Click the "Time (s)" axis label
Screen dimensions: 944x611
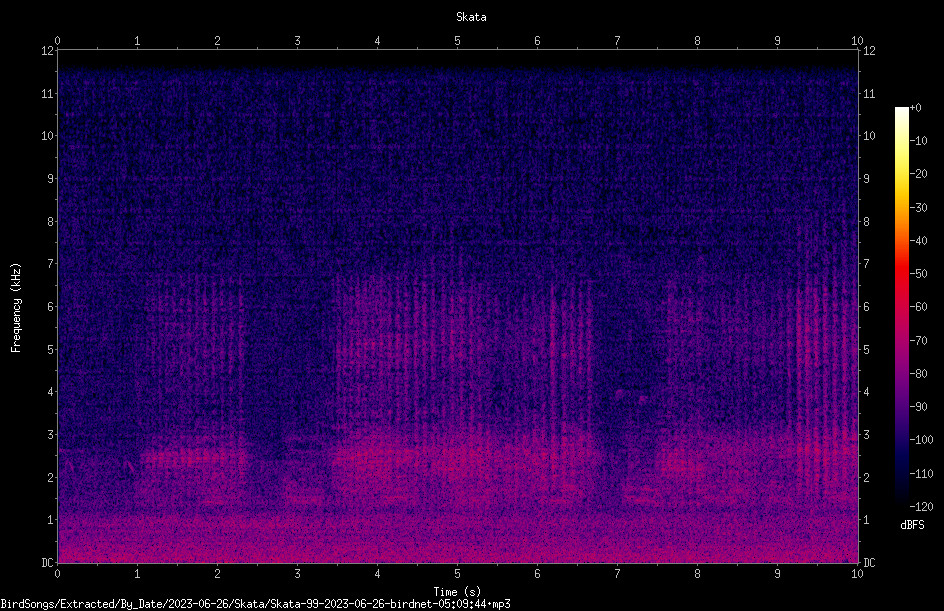pos(457,592)
